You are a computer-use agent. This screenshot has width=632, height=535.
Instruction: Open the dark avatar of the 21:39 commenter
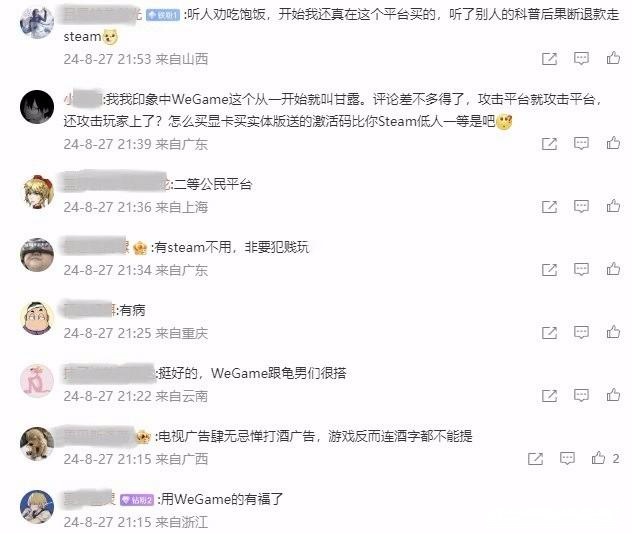(x=37, y=106)
